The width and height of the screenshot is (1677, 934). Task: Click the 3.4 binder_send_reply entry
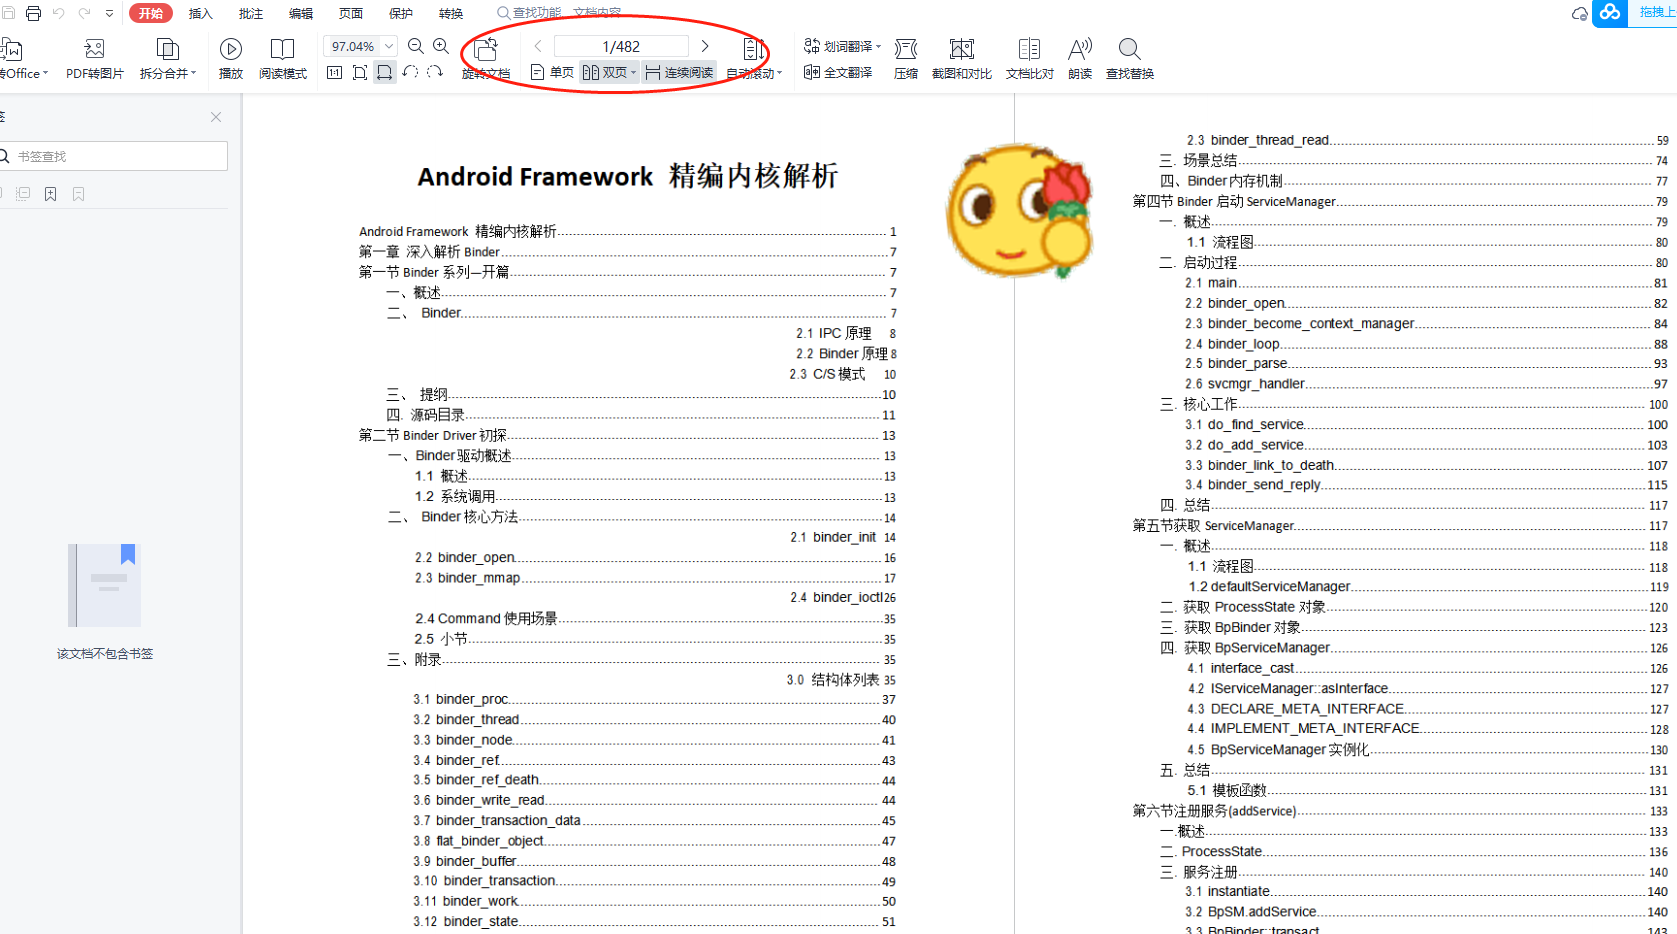[x=1427, y=485]
